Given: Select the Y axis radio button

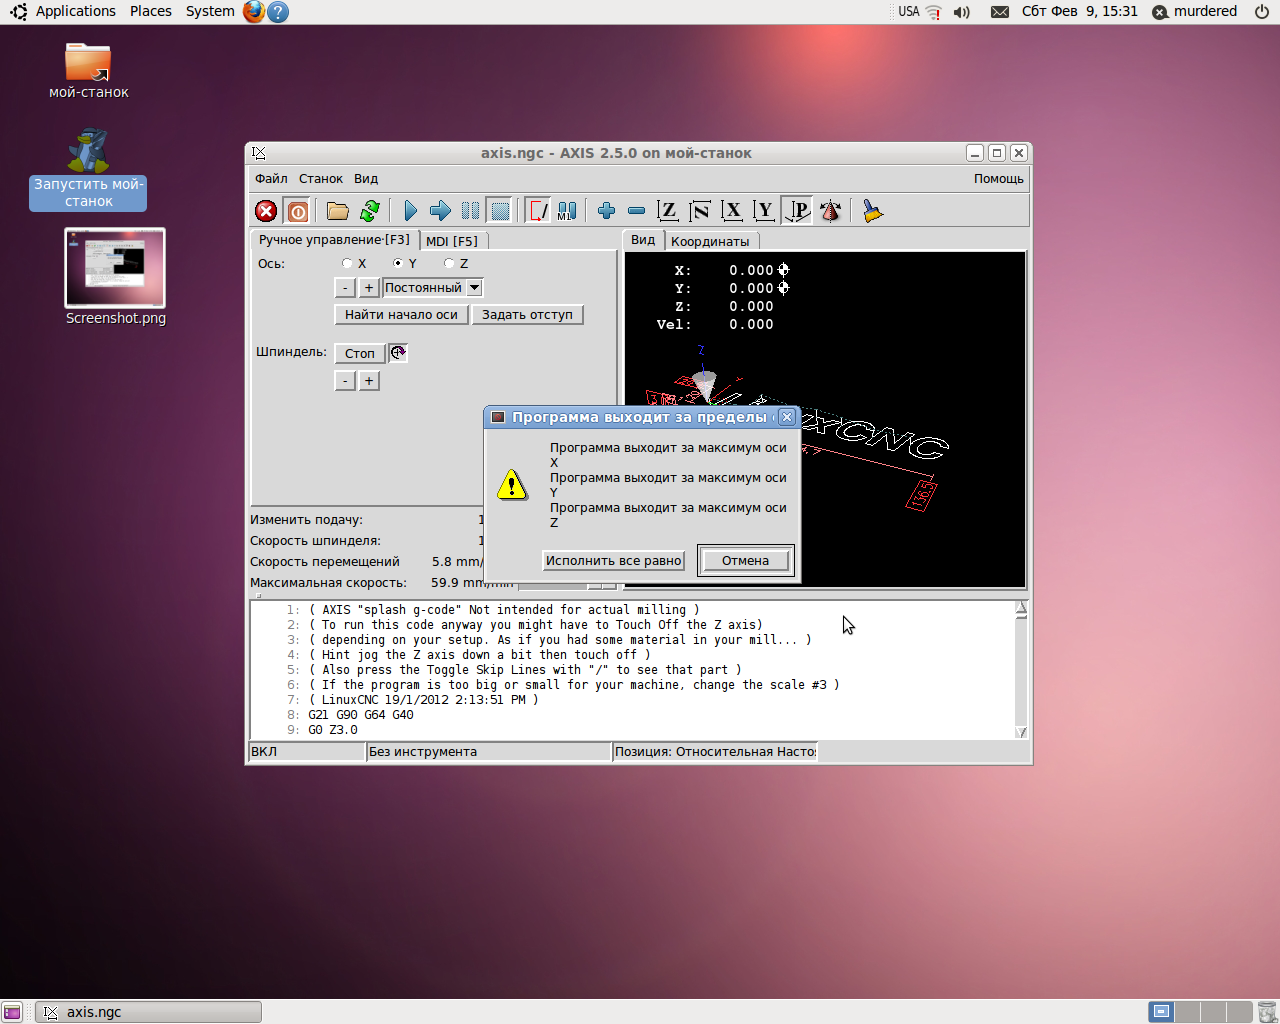Looking at the screenshot, I should pyautogui.click(x=398, y=264).
